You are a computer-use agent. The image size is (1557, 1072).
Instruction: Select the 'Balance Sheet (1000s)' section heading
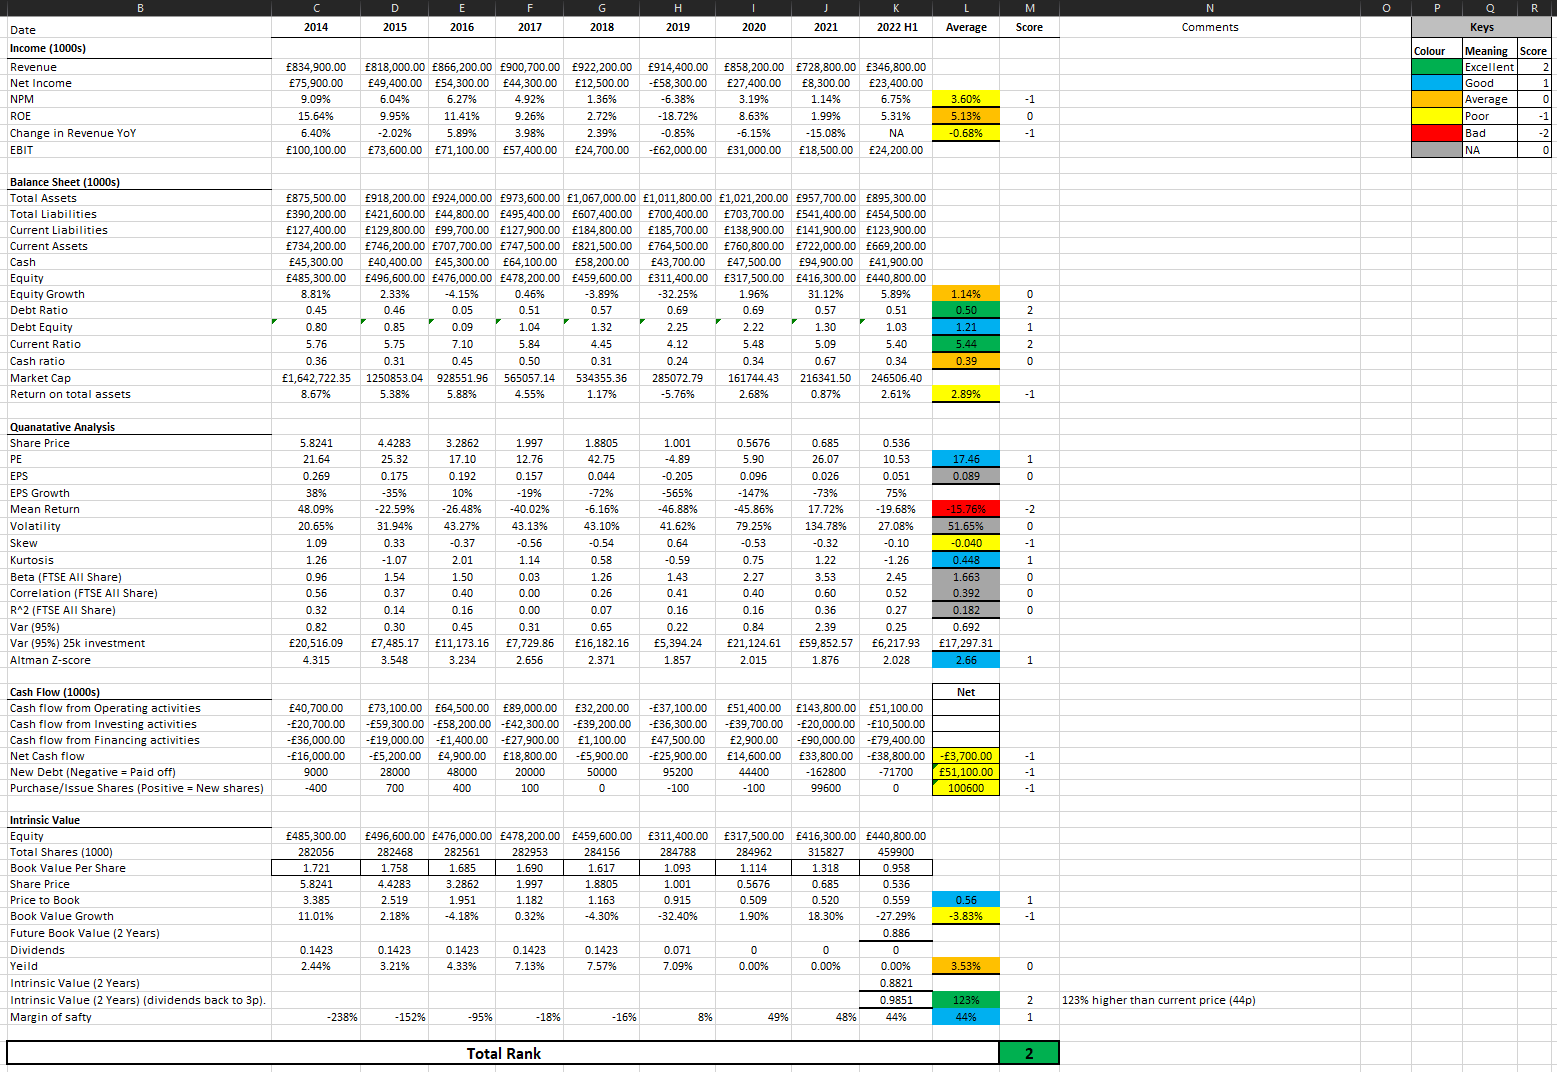[139, 182]
